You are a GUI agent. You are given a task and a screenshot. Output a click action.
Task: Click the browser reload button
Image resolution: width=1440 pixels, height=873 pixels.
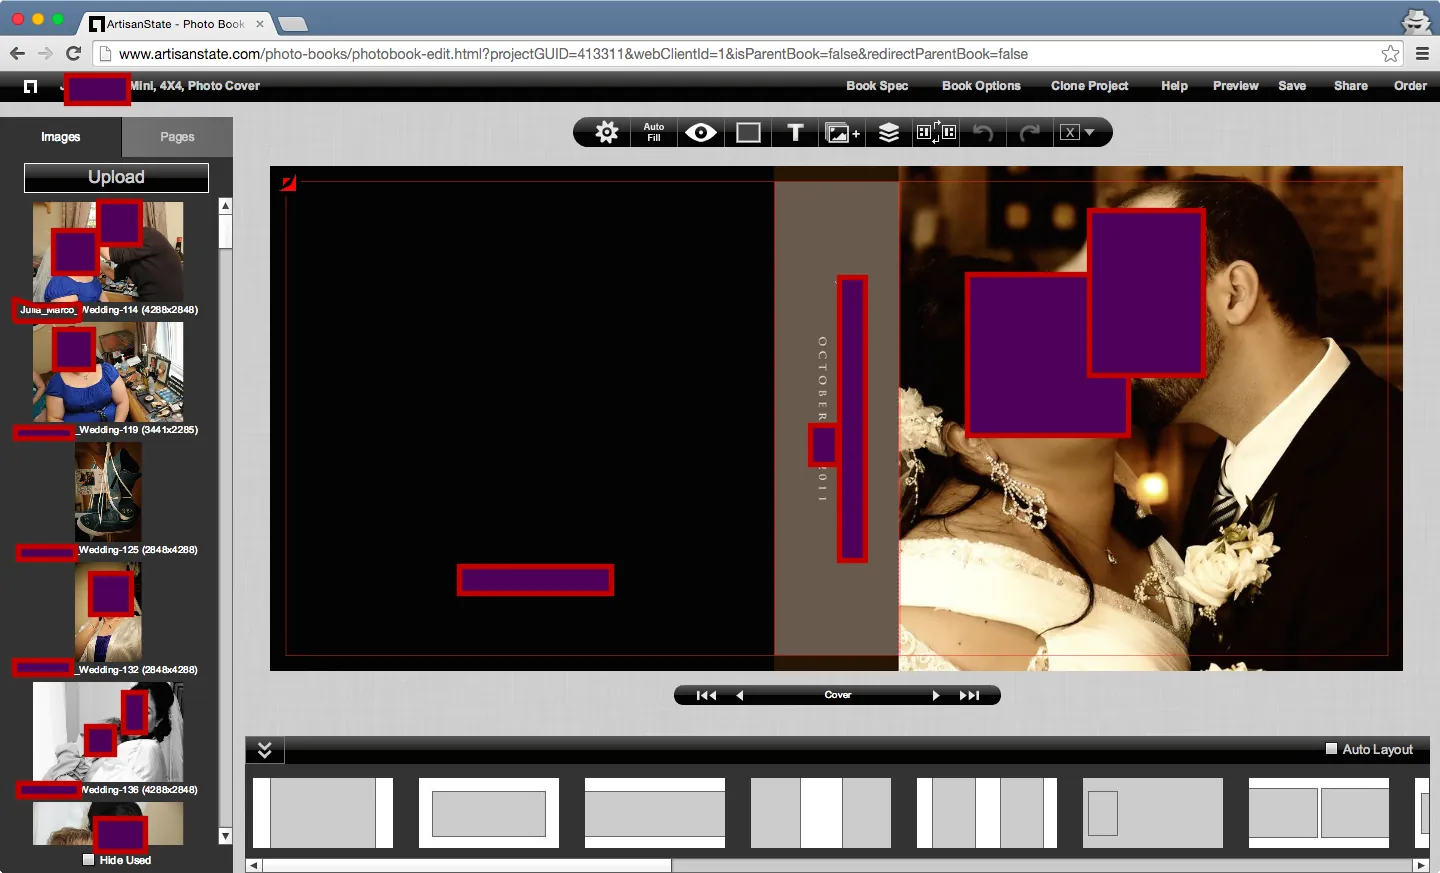pyautogui.click(x=73, y=54)
